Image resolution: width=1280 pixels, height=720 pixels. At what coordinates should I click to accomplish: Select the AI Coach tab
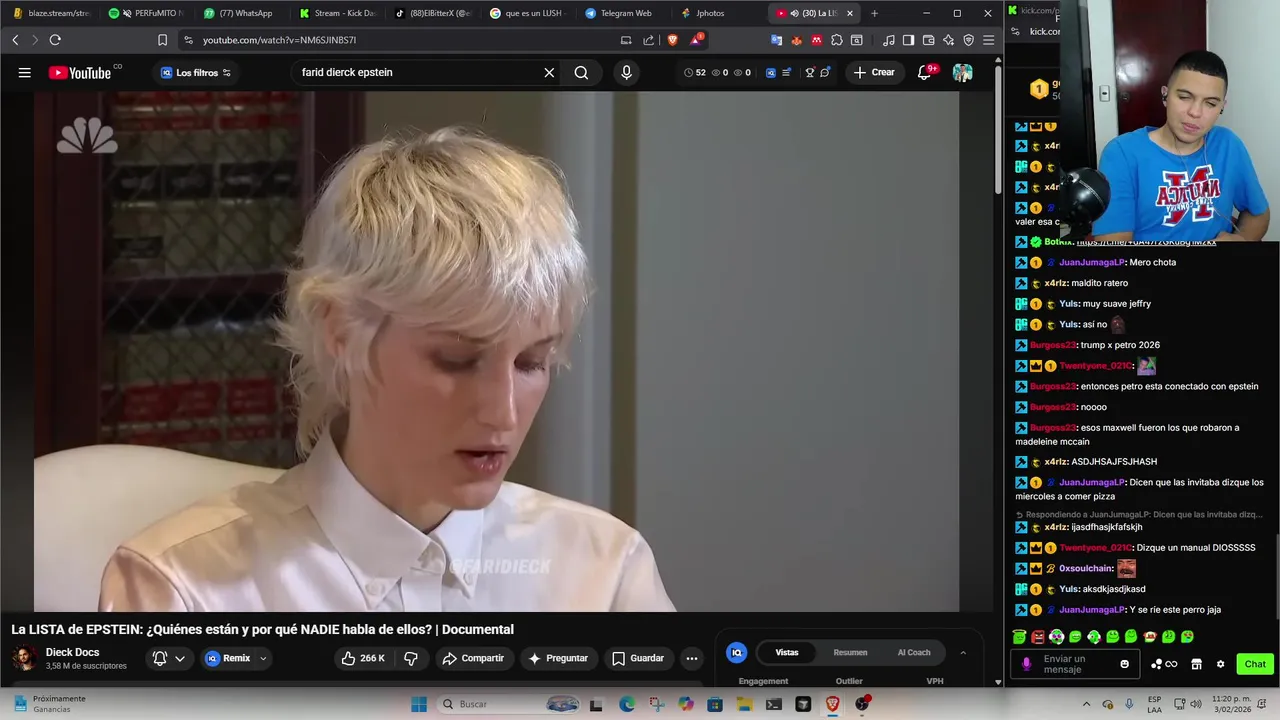[914, 652]
